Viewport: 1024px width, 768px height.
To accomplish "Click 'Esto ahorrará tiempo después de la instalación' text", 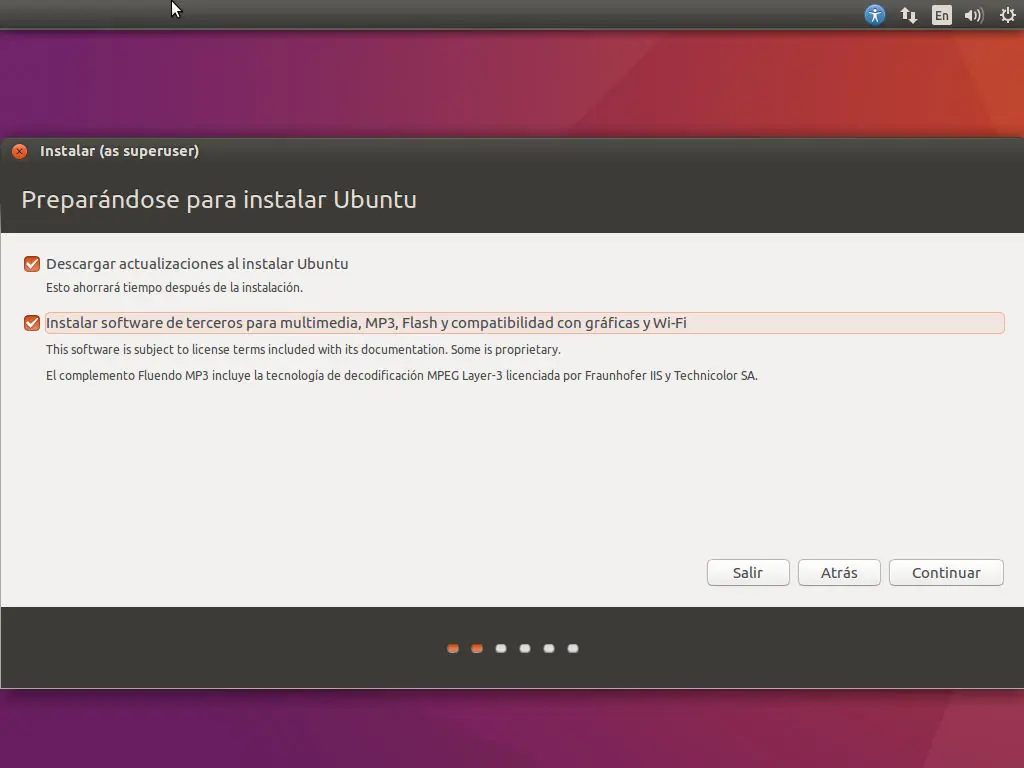I will point(174,287).
